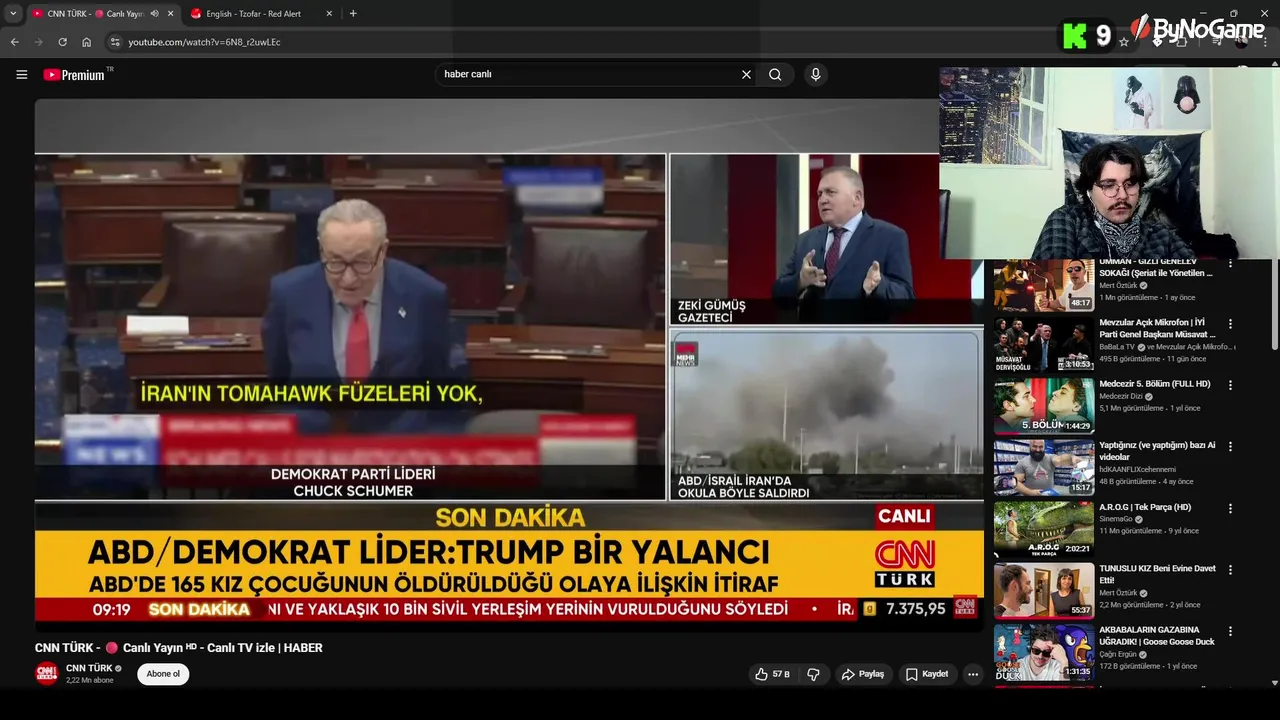The image size is (1280, 720).
Task: Open Mevzular Açık Mikrofon 3:10:53 thumbnail
Action: (x=1043, y=344)
